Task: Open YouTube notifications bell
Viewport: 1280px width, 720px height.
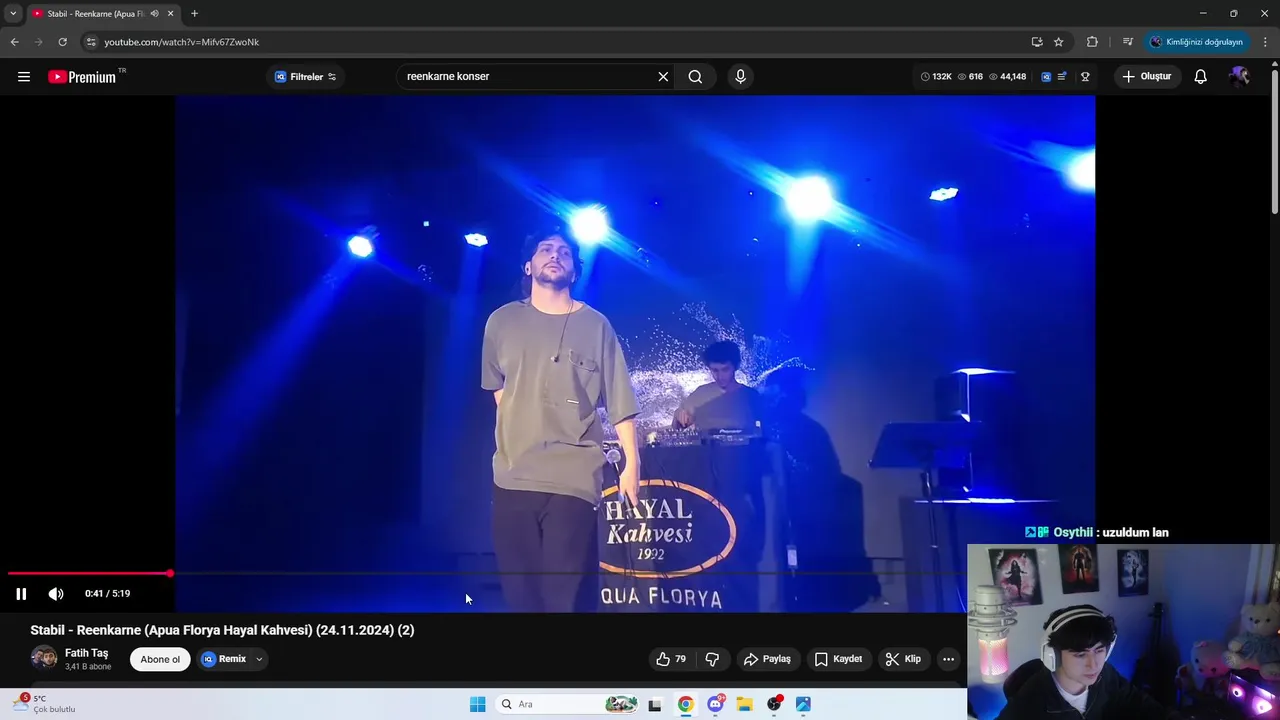Action: pos(1201,77)
